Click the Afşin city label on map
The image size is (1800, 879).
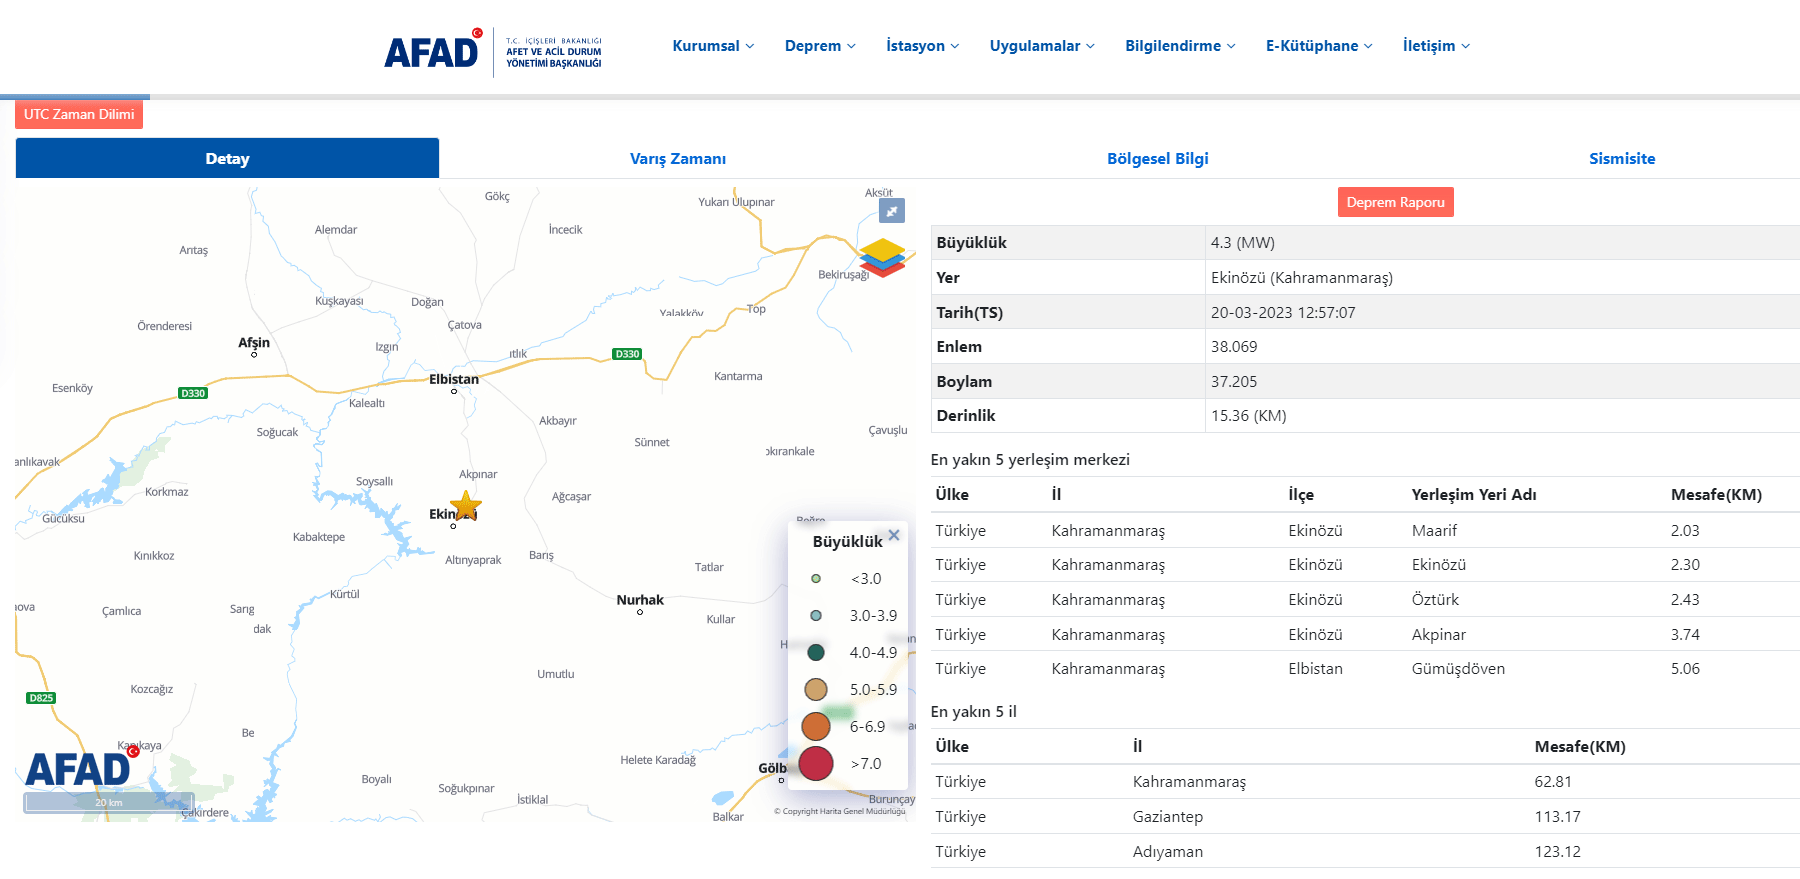click(254, 342)
